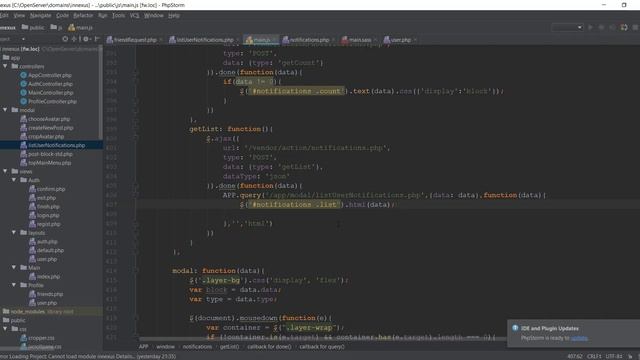The height and width of the screenshot is (360, 640).
Task: Collapse the views folder in project tree
Action: 5,171
